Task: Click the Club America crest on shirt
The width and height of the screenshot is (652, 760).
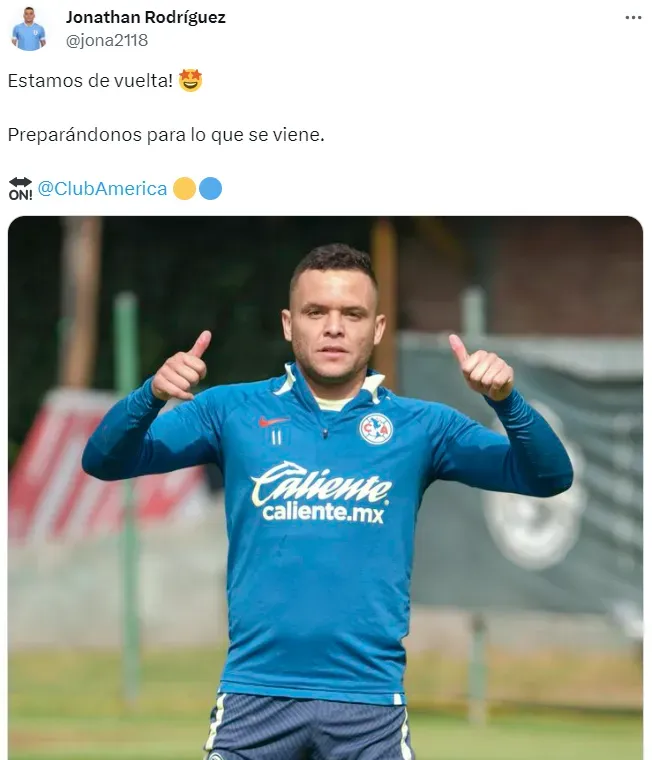Action: [x=376, y=428]
